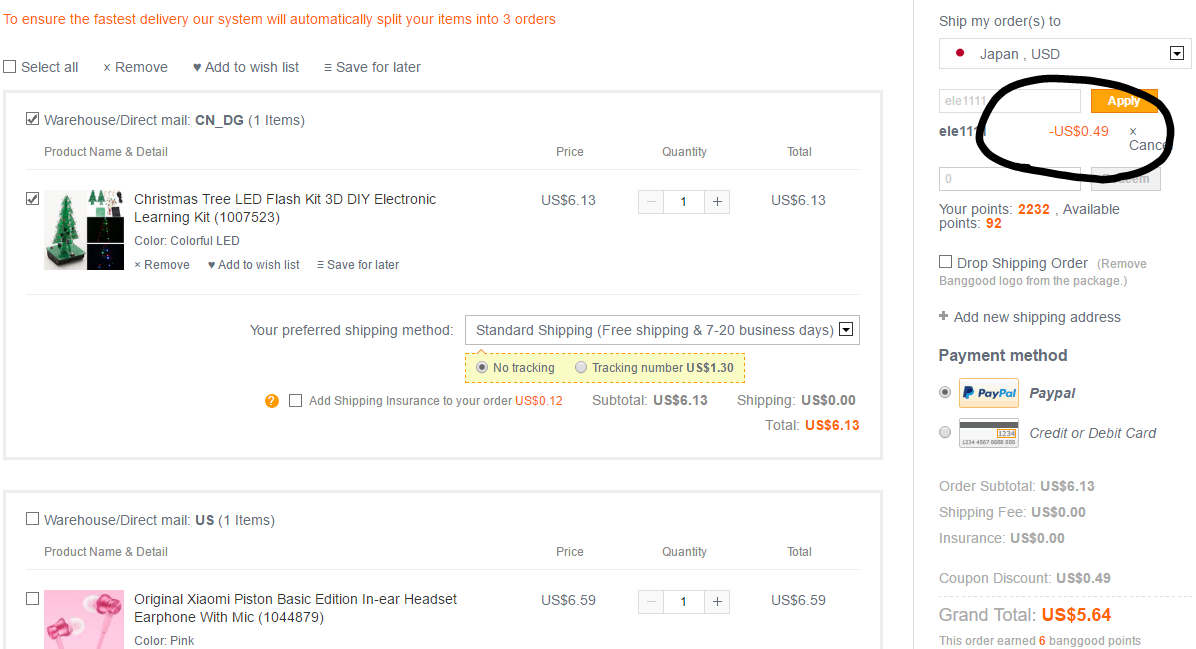Screen dimensions: 1196x649
Task: Click the points redeem input field
Action: pyautogui.click(x=1010, y=178)
